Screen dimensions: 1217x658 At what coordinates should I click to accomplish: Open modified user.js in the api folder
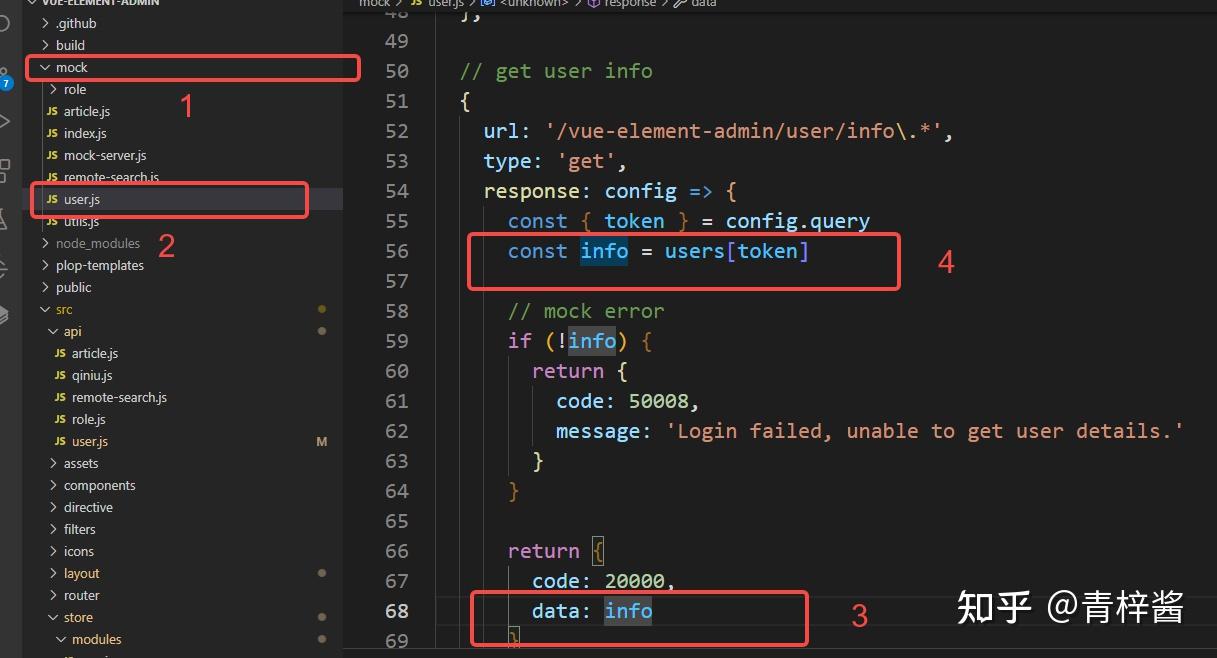pos(90,441)
